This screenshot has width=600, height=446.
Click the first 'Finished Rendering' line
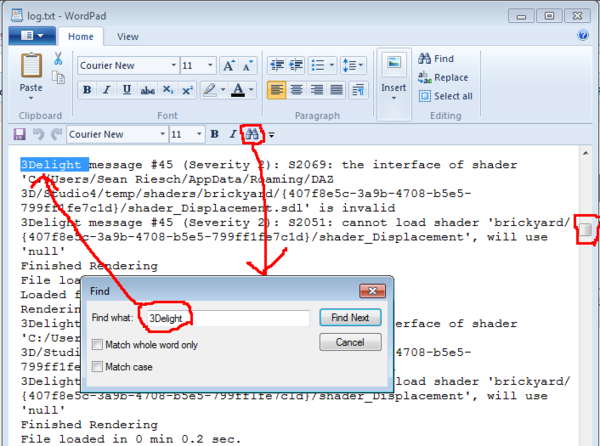(x=89, y=266)
